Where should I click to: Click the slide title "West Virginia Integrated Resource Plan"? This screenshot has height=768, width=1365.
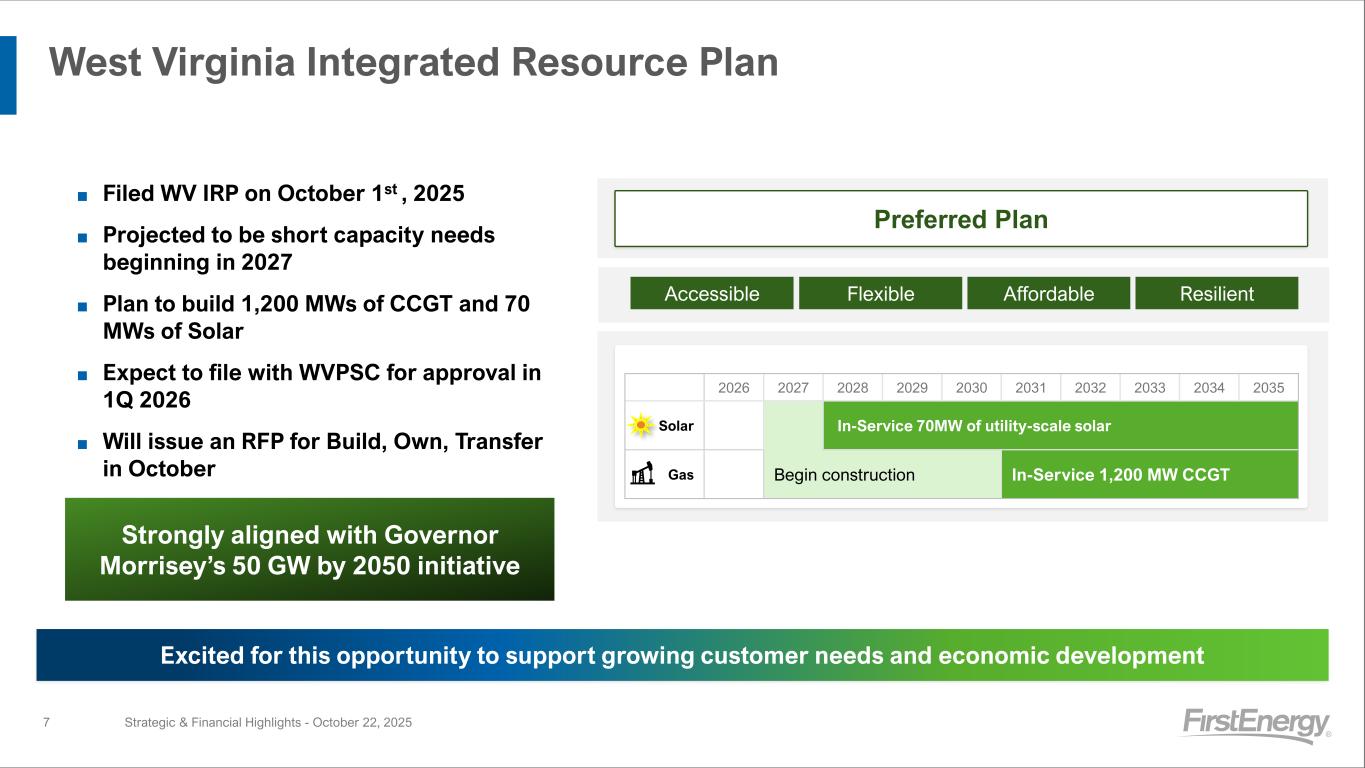414,63
